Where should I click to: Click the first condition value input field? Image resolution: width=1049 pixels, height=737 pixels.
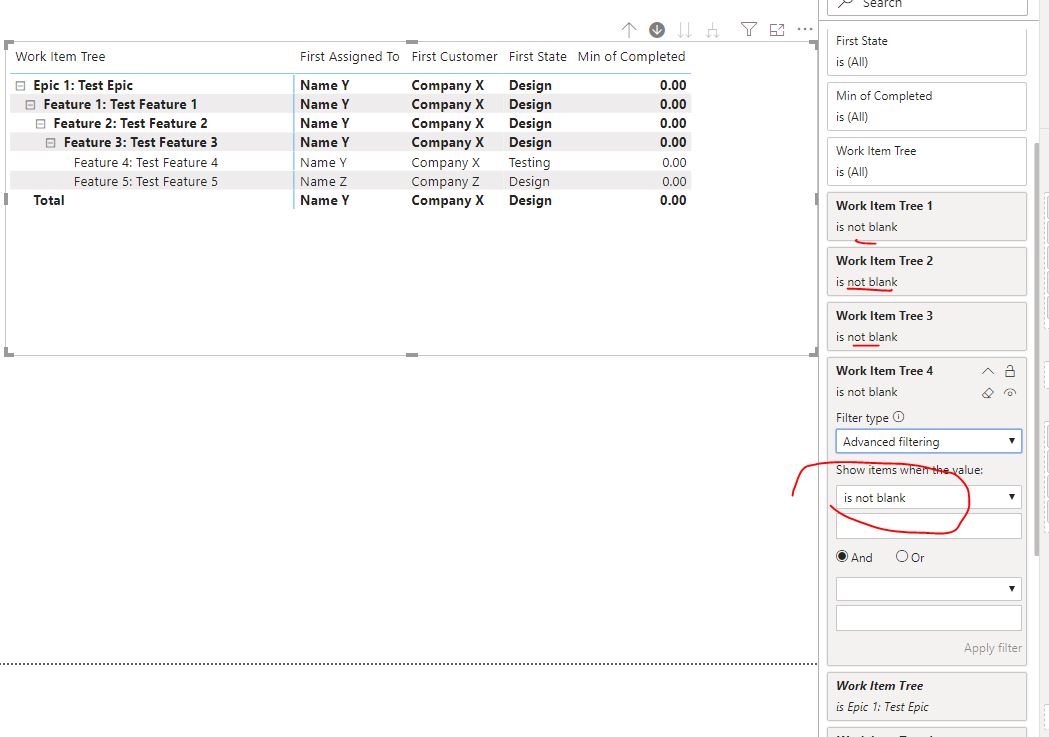pos(929,526)
